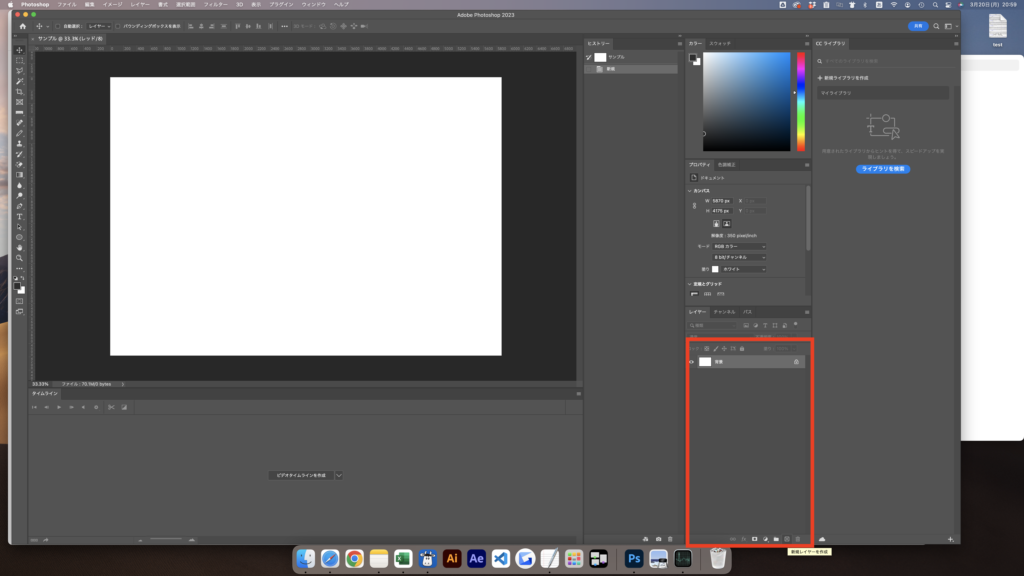
Task: Open Illustrator from the Dock
Action: coord(451,559)
